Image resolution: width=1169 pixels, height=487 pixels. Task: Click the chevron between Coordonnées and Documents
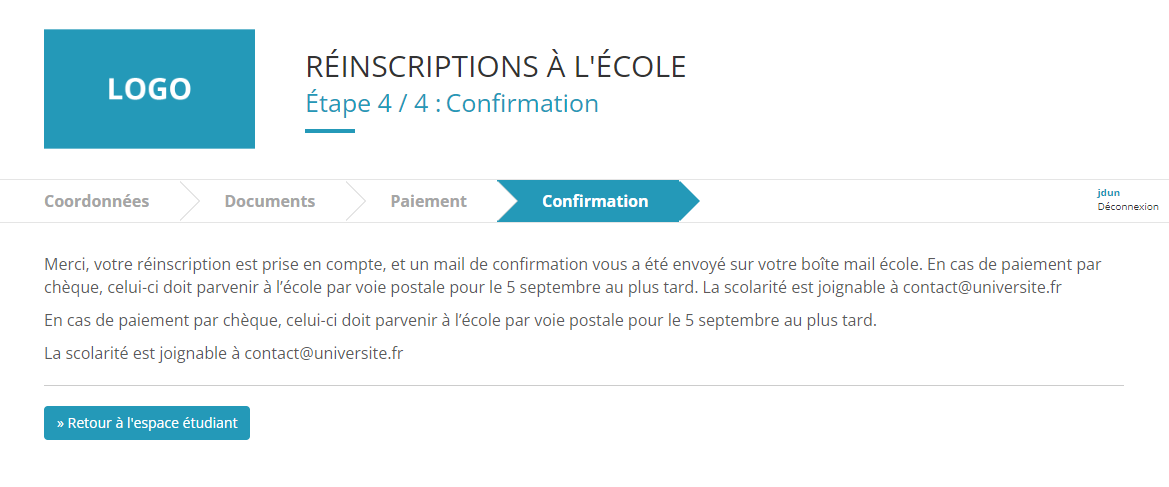click(190, 201)
